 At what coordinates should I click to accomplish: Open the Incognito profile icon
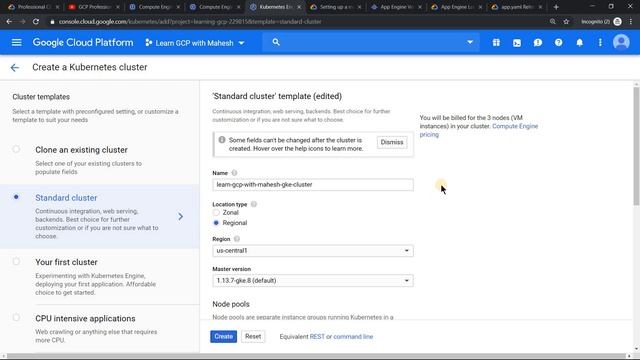pos(617,22)
